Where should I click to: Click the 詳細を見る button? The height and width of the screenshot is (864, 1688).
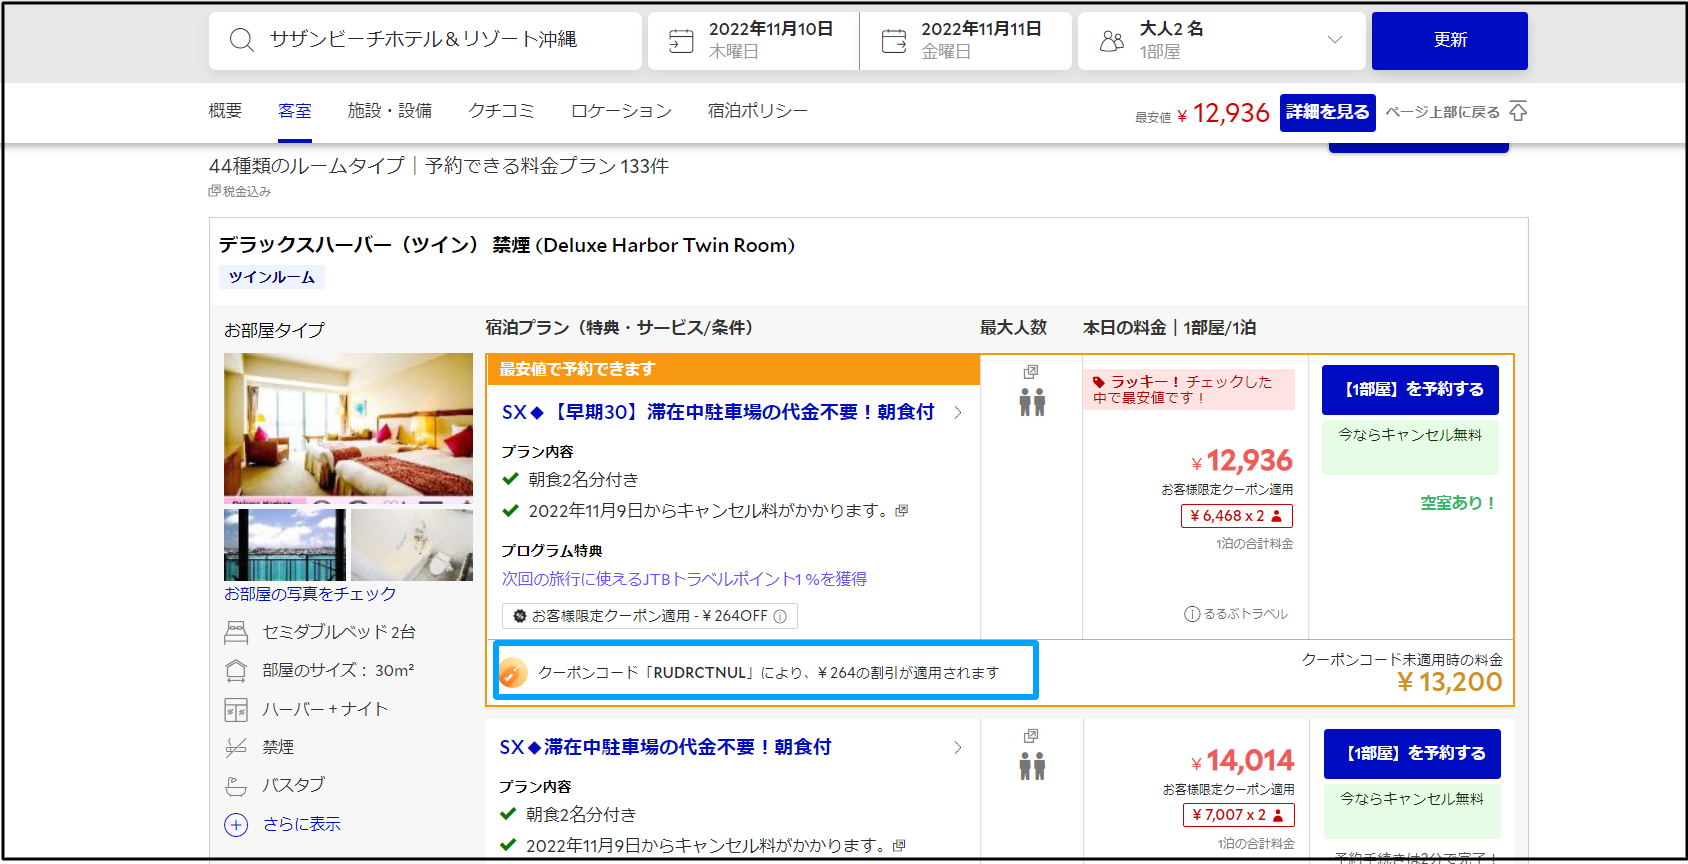click(x=1327, y=112)
